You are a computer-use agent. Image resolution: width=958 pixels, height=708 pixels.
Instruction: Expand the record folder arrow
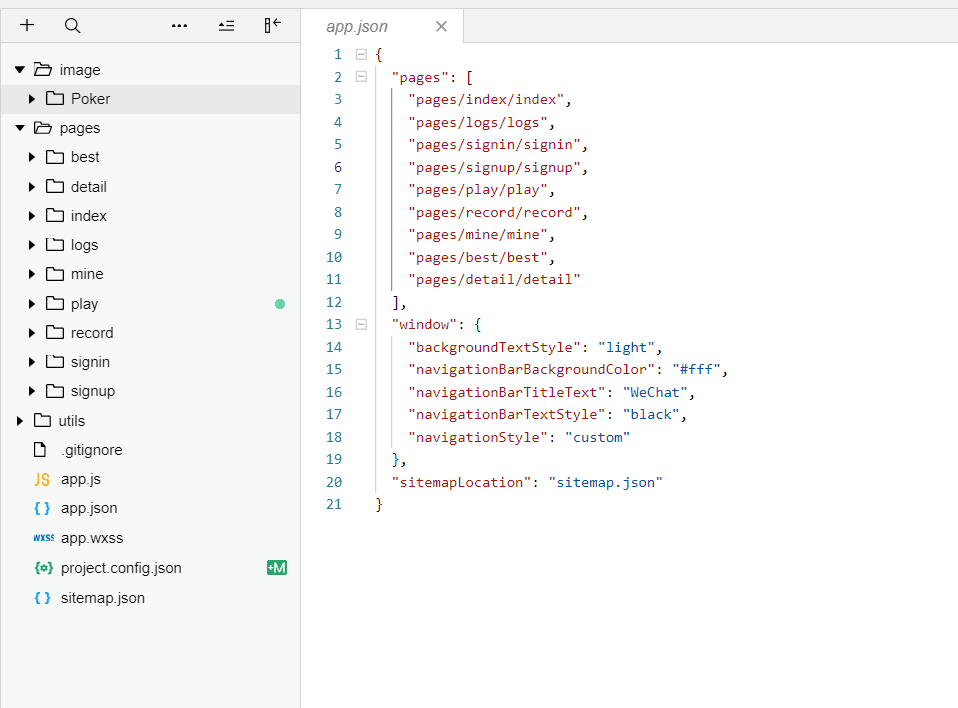pos(32,333)
